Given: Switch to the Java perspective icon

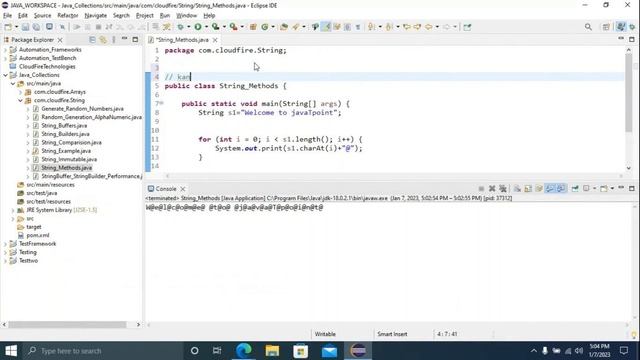Looking at the screenshot, I should point(621,27).
